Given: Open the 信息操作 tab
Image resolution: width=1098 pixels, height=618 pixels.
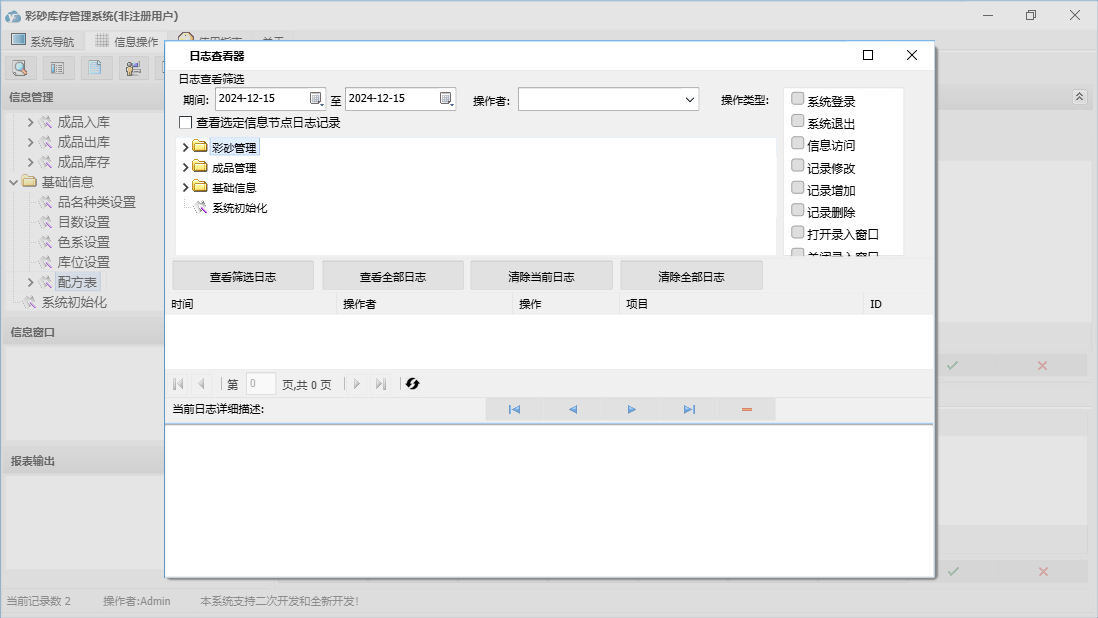Looking at the screenshot, I should pos(127,41).
